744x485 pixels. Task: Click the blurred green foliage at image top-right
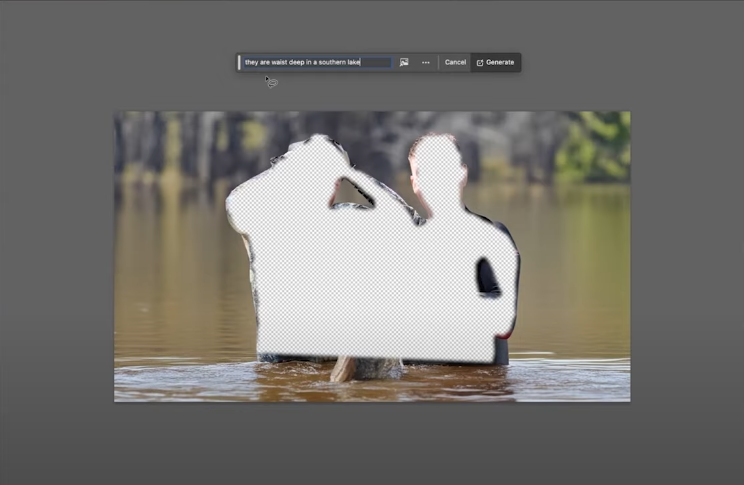[595, 145]
